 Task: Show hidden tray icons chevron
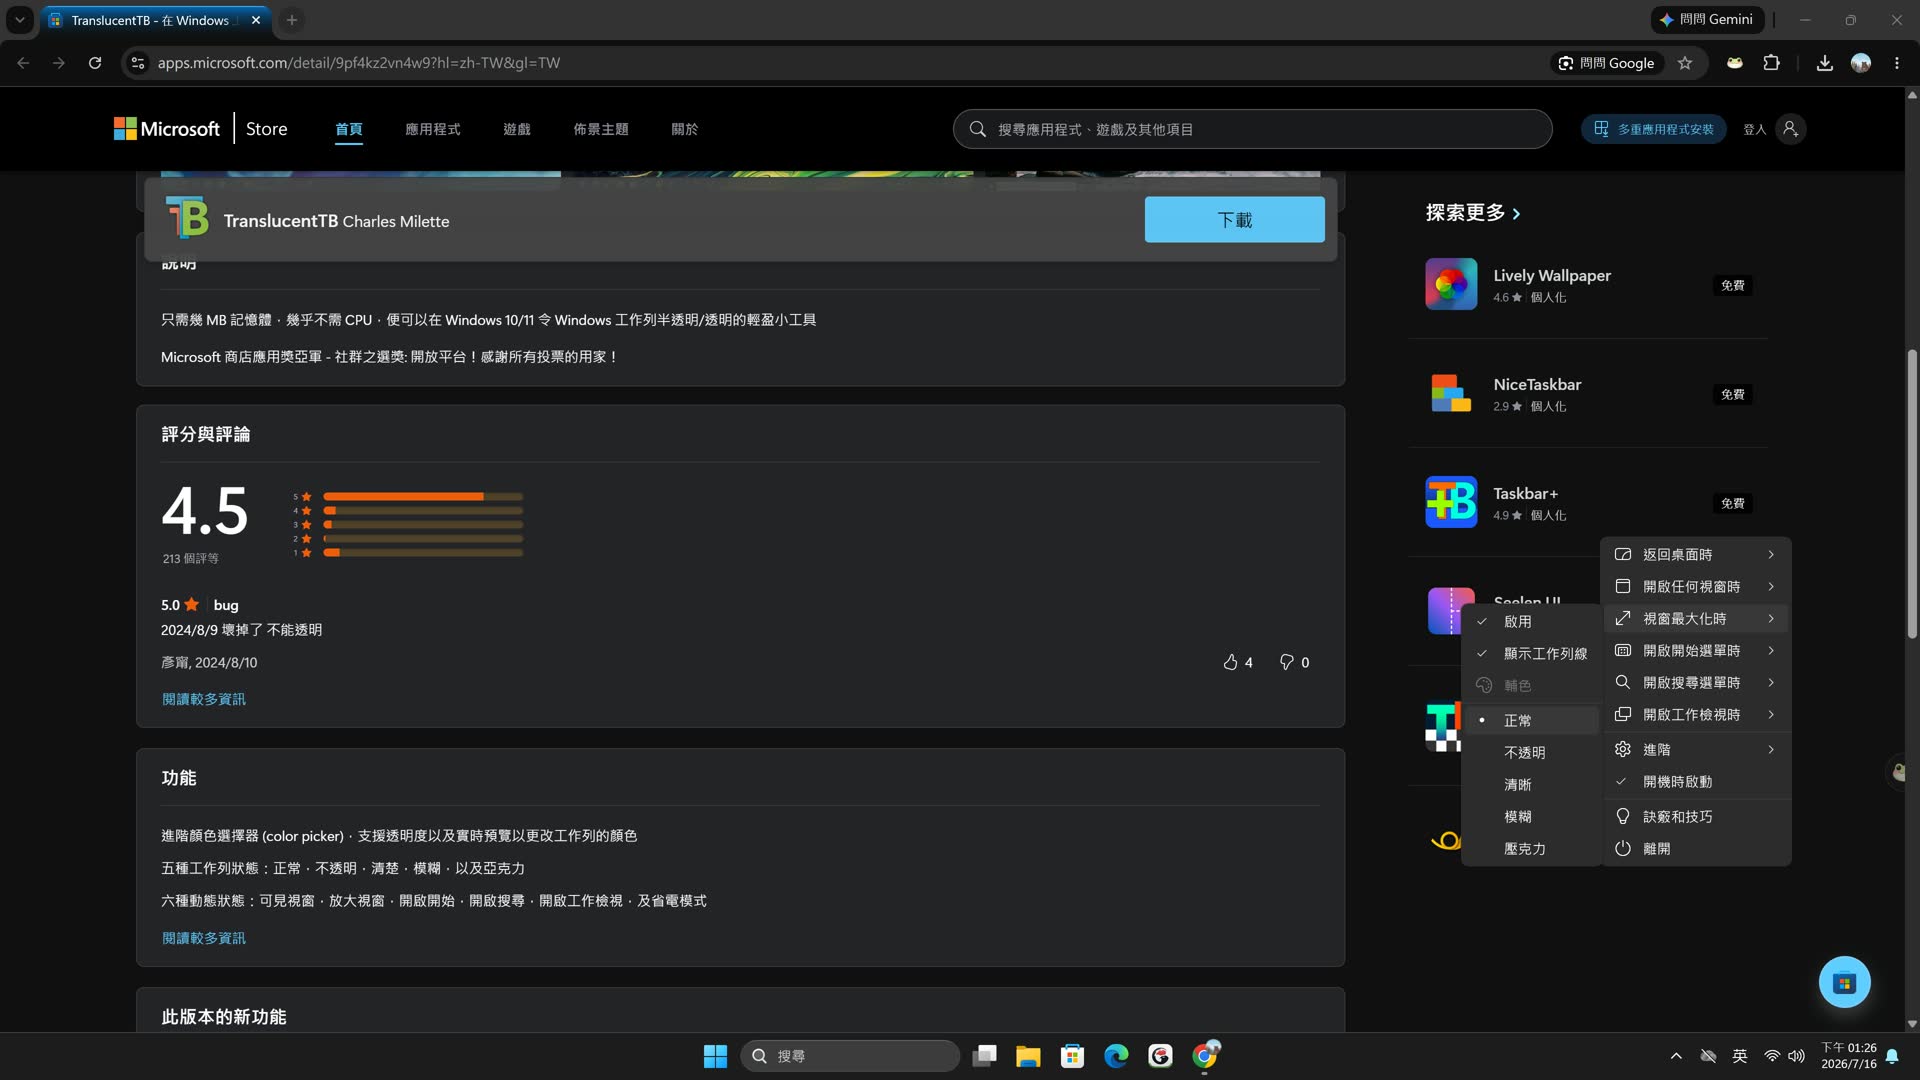point(1676,1056)
